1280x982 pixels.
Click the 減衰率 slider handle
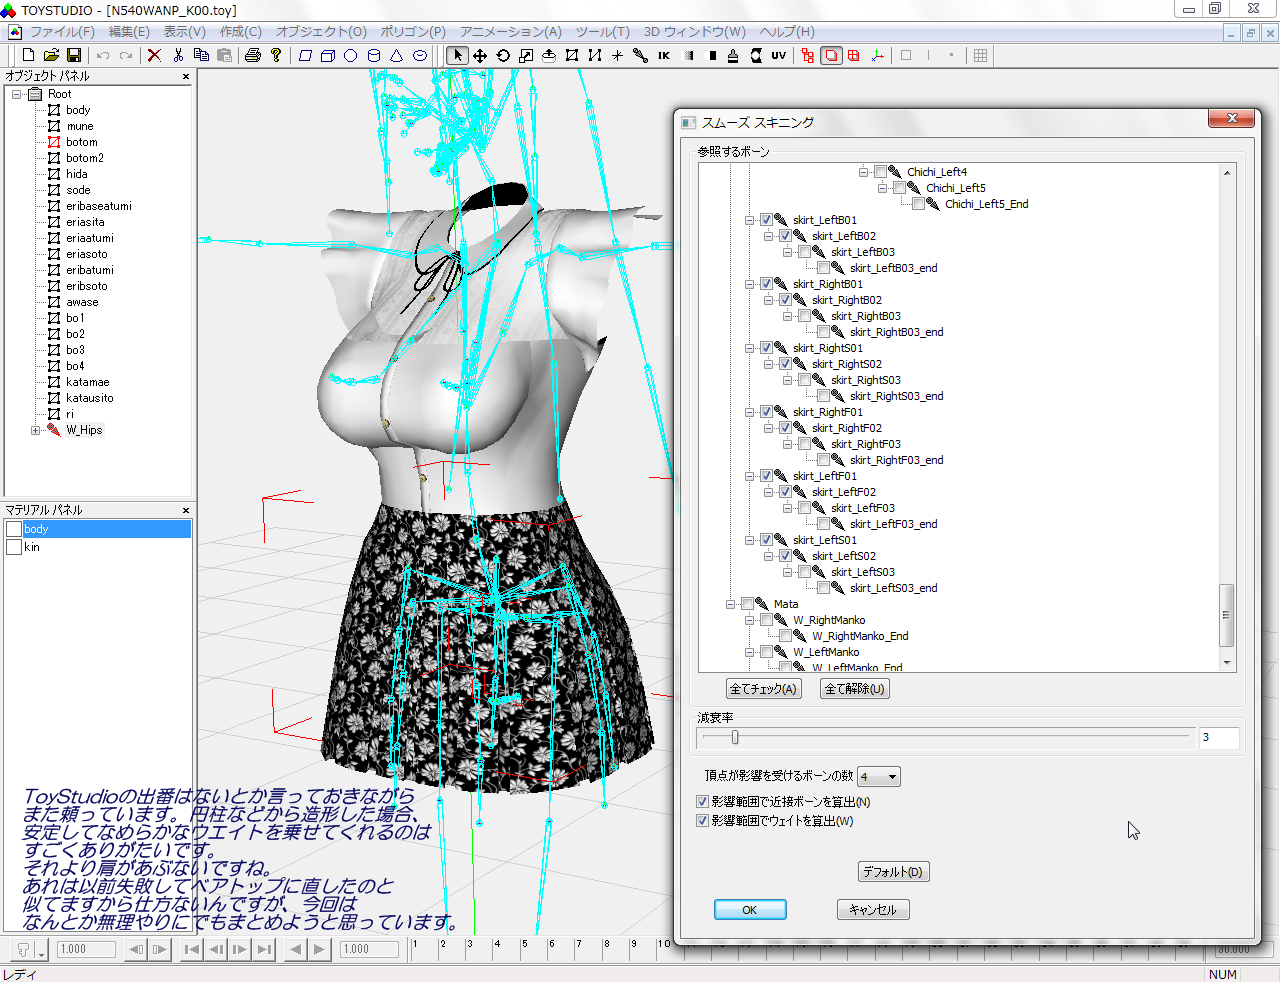pyautogui.click(x=735, y=738)
